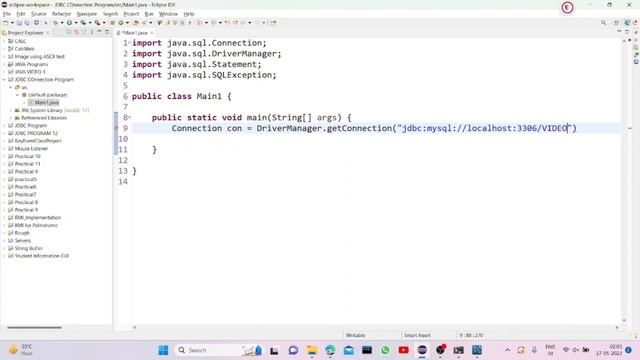
Task: Click the Project Explorer horizontal scrollbar
Action: click(x=34, y=327)
